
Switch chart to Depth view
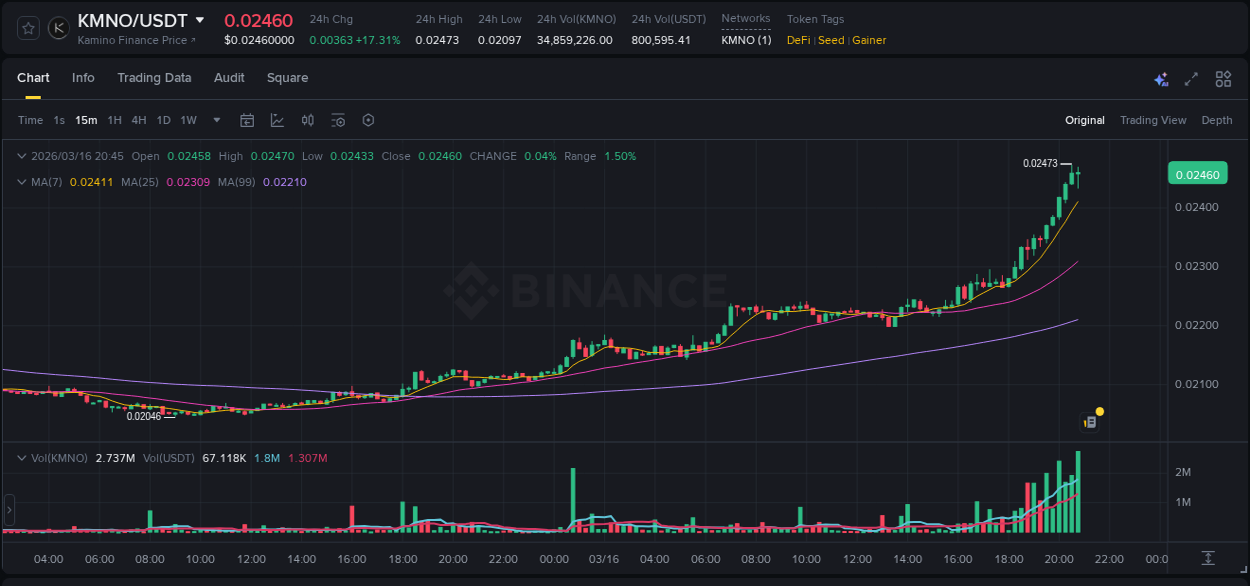(1217, 120)
